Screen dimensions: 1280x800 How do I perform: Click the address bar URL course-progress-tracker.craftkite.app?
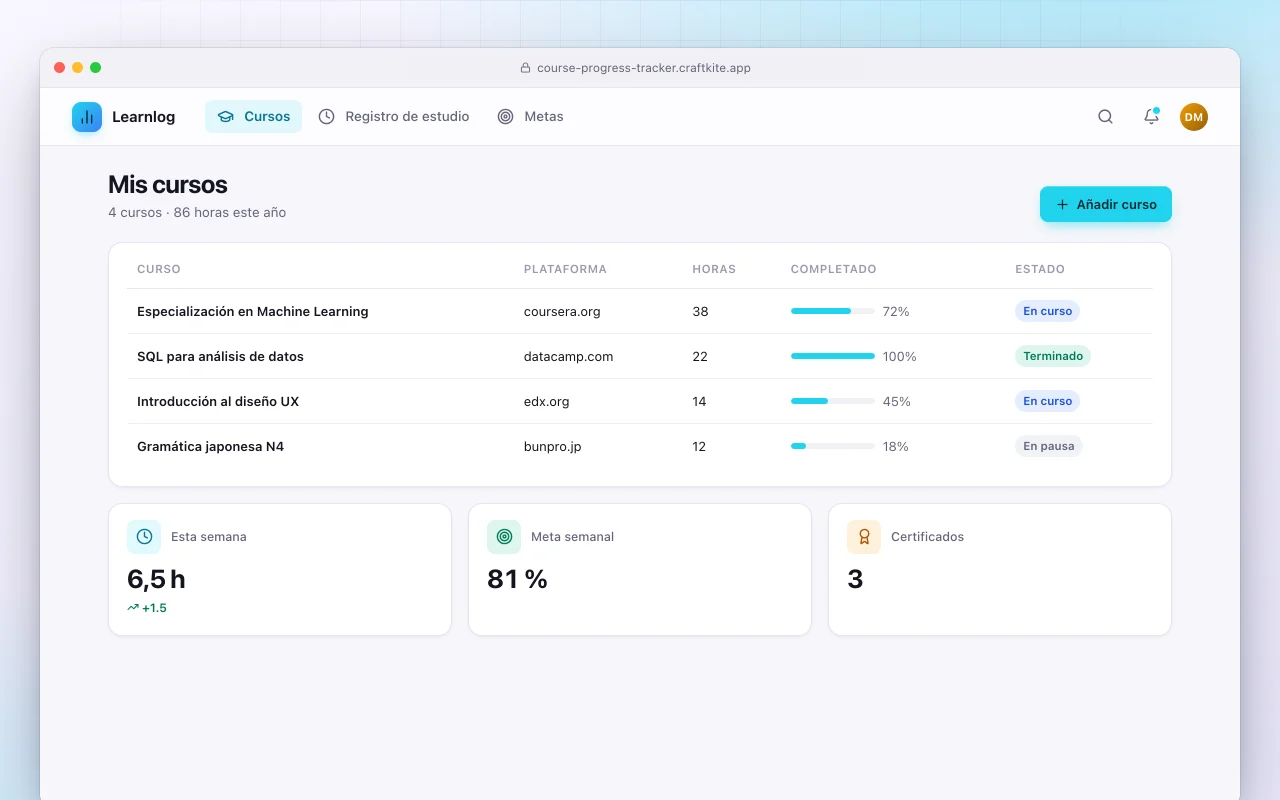tap(644, 68)
